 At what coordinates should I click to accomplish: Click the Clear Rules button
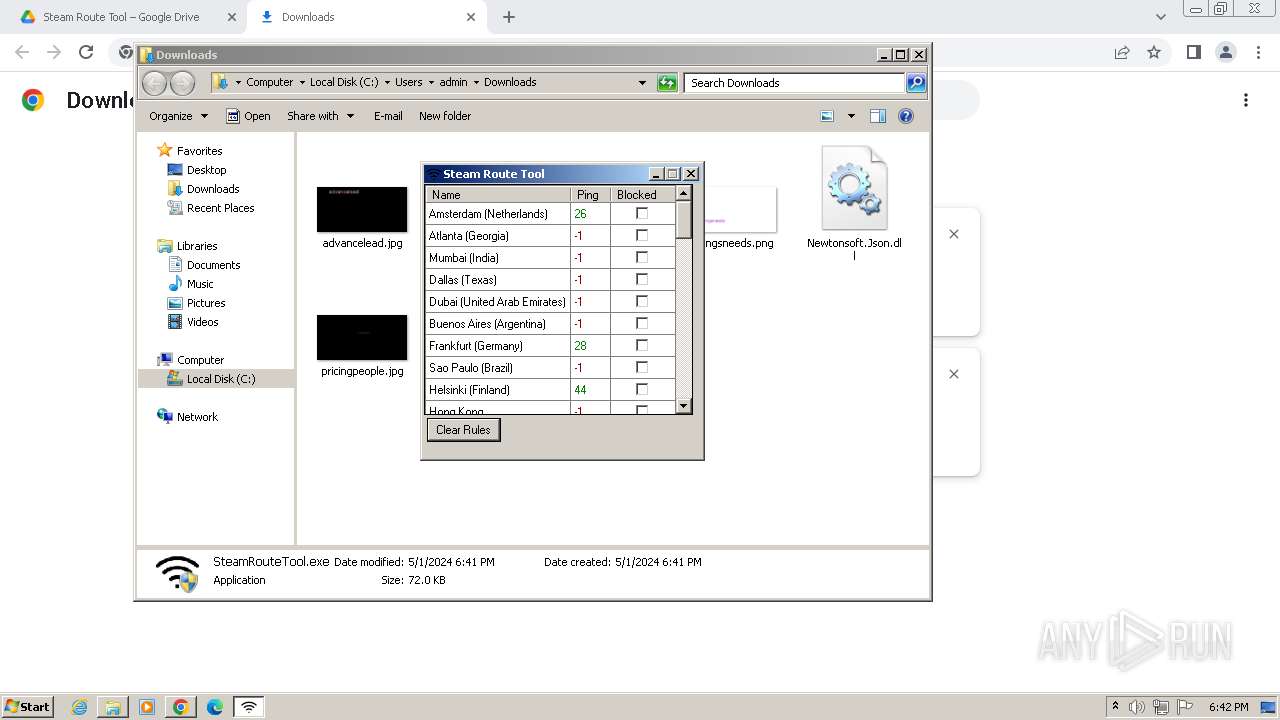tap(463, 430)
